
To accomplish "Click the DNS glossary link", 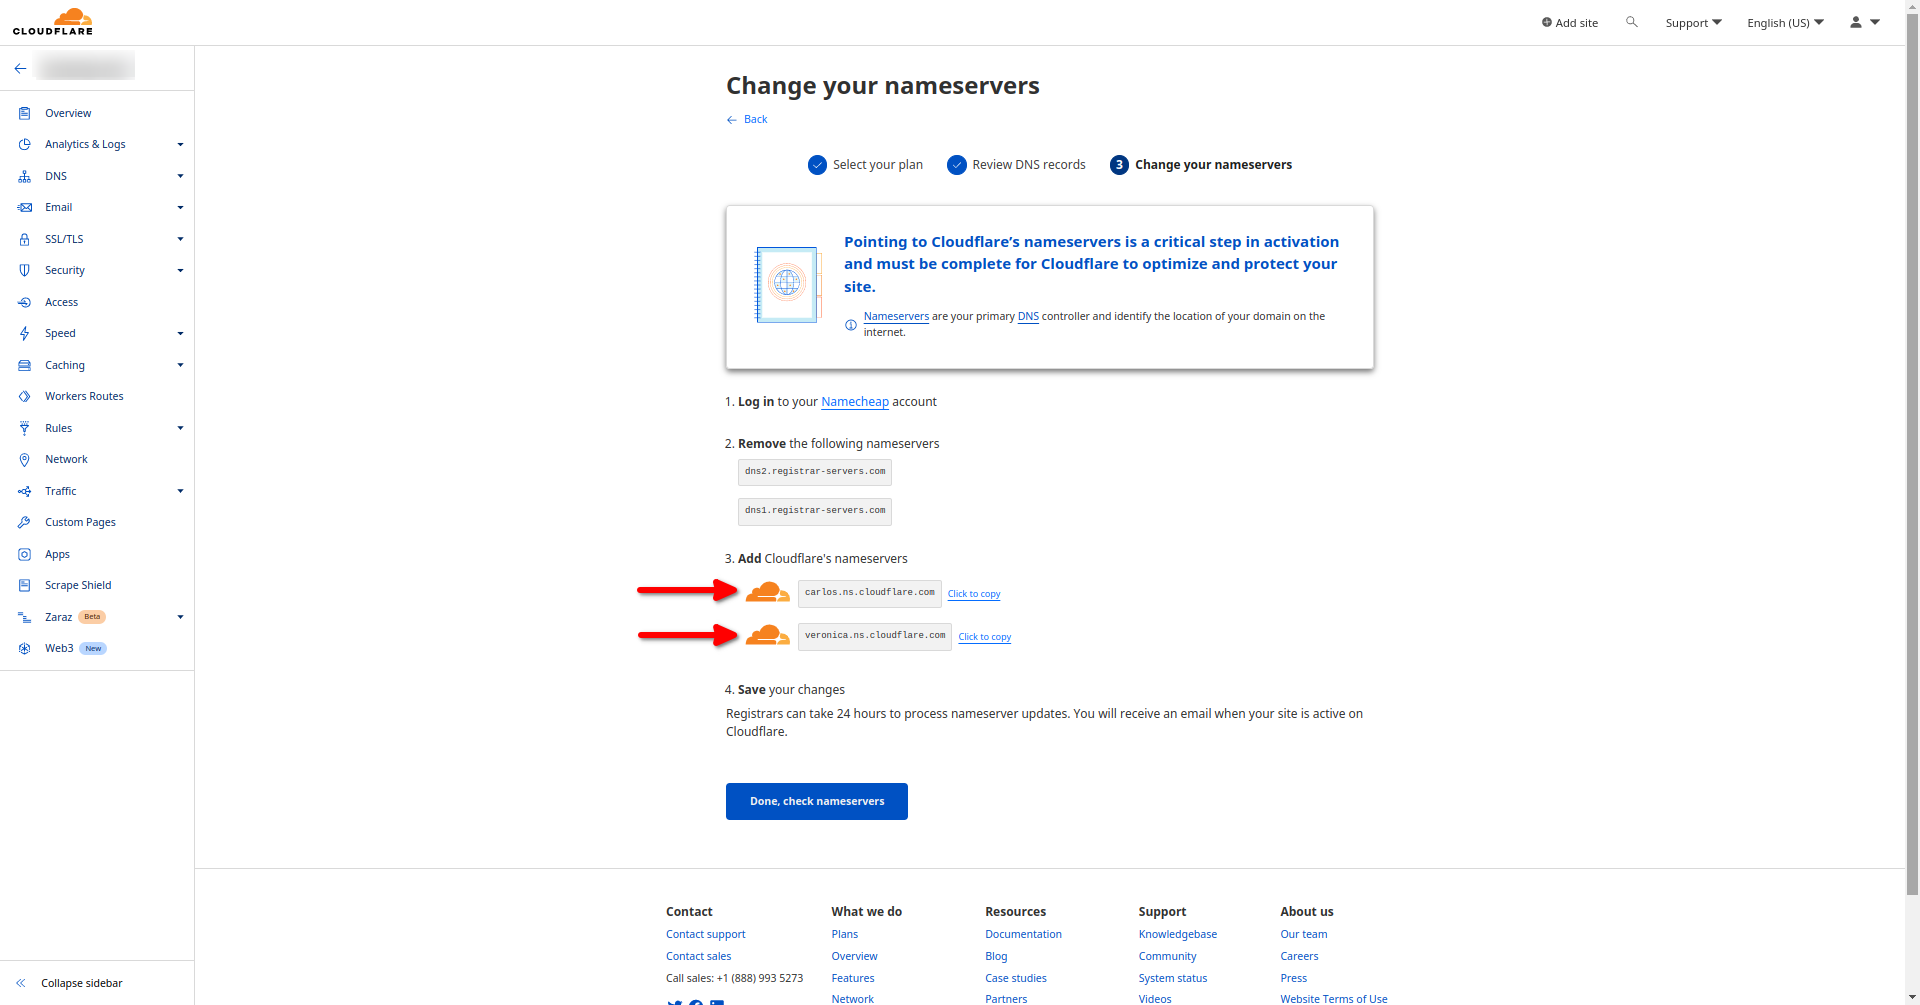I will (x=1028, y=316).
